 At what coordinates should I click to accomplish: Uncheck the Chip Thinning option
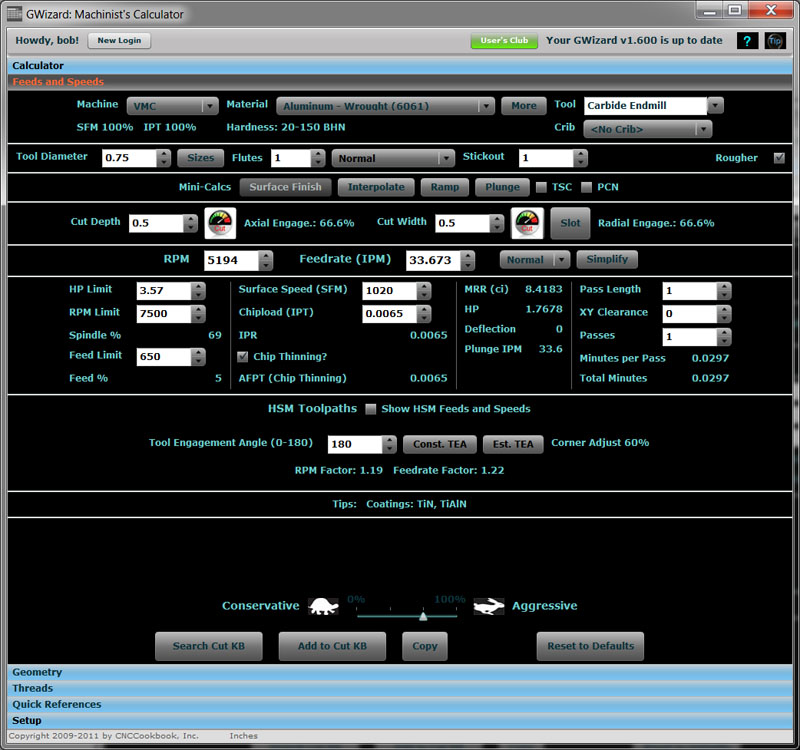click(241, 356)
